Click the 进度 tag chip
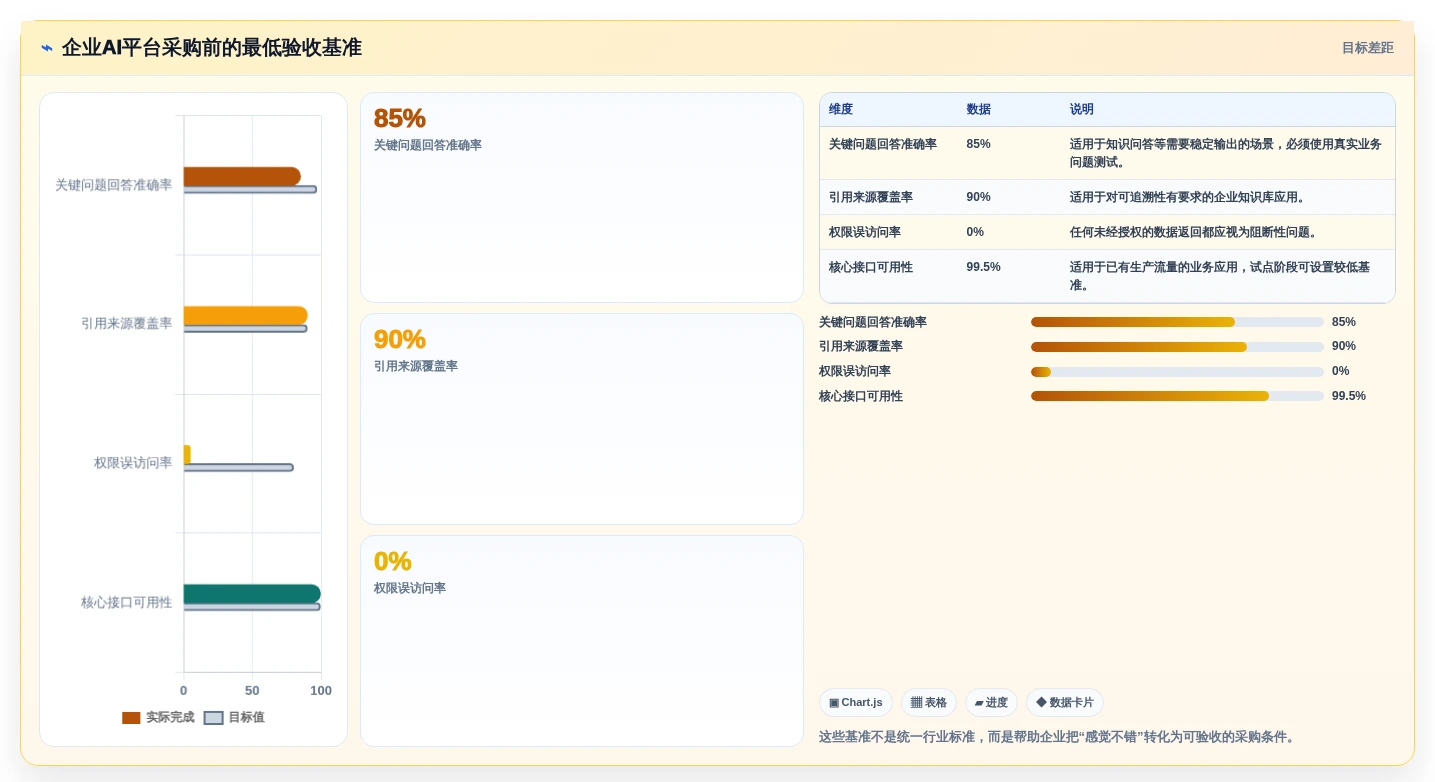The height and width of the screenshot is (782, 1435). pyautogui.click(x=991, y=703)
